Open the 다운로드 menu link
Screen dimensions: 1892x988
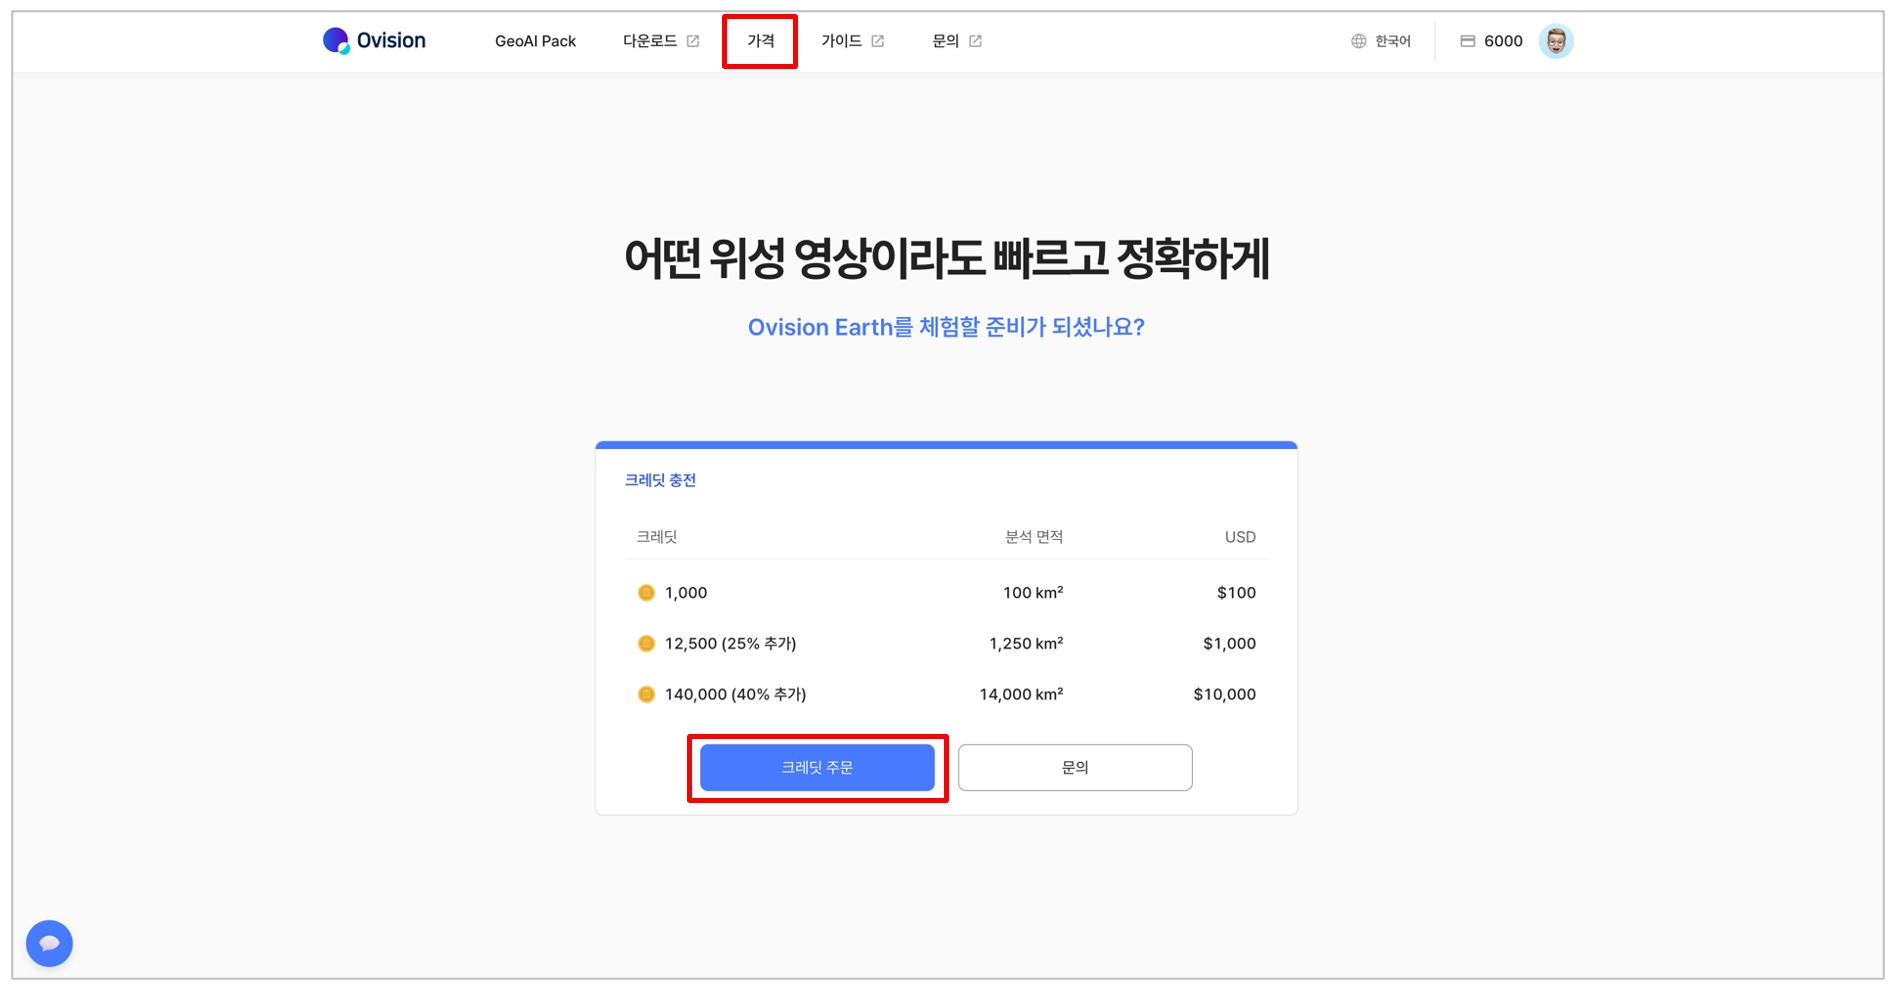click(x=650, y=41)
